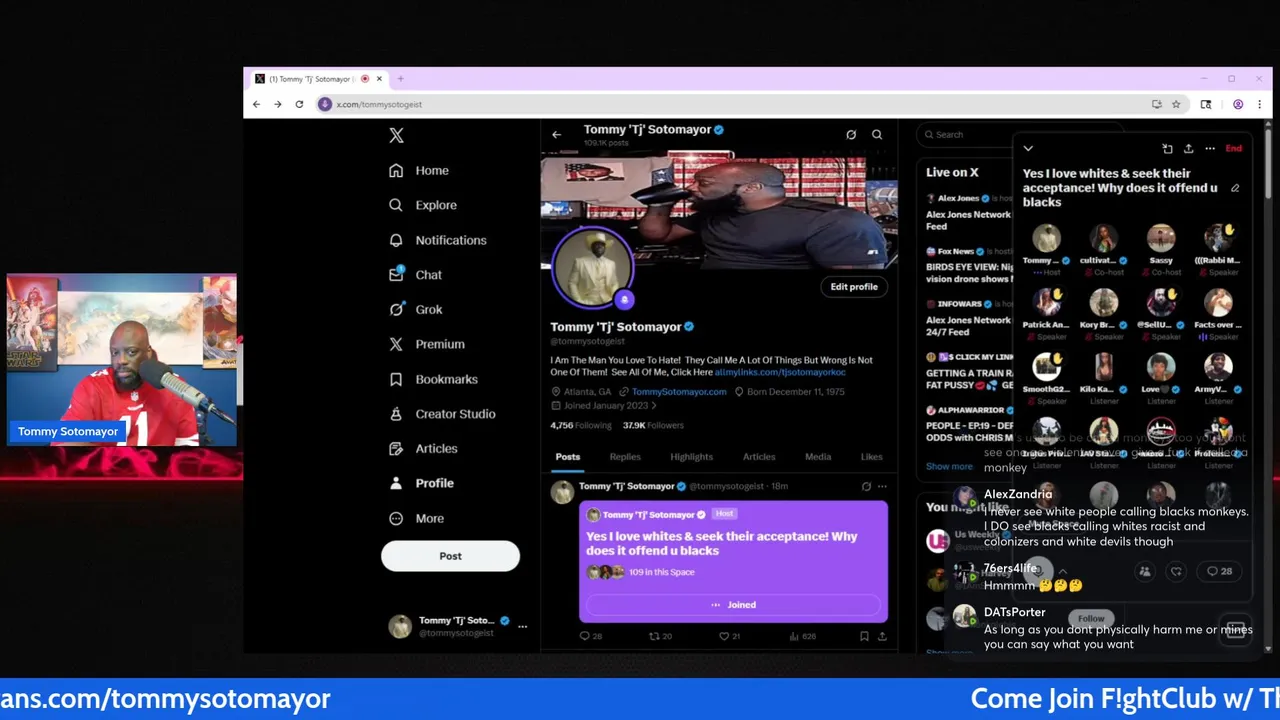The width and height of the screenshot is (1280, 720).
Task: Click the browser back button
Action: tap(256, 104)
